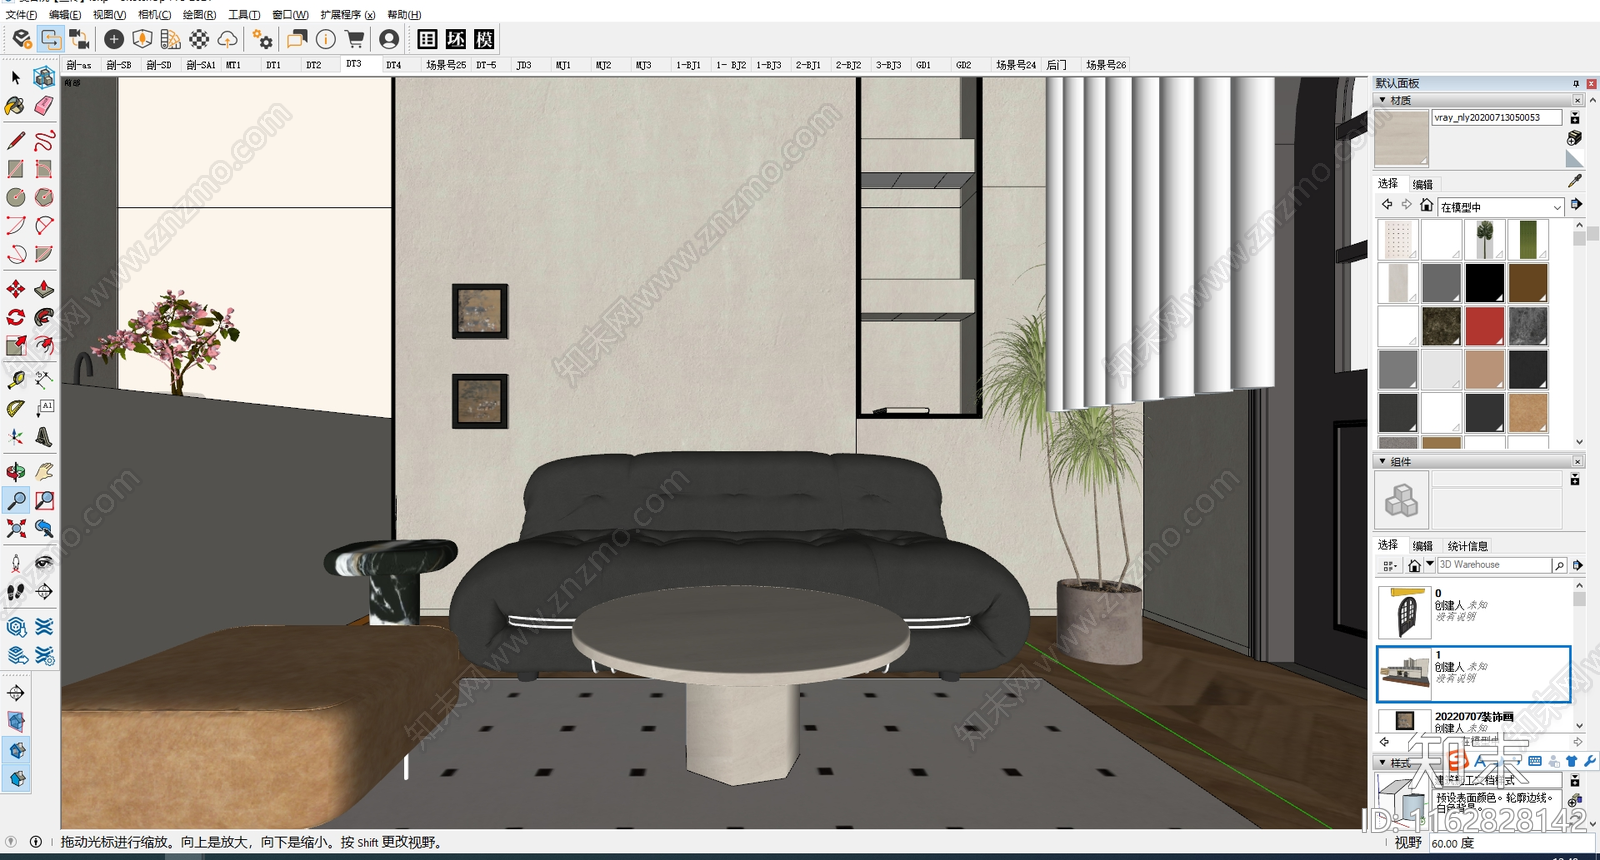
Task: Select the red material swatch
Action: click(1485, 326)
